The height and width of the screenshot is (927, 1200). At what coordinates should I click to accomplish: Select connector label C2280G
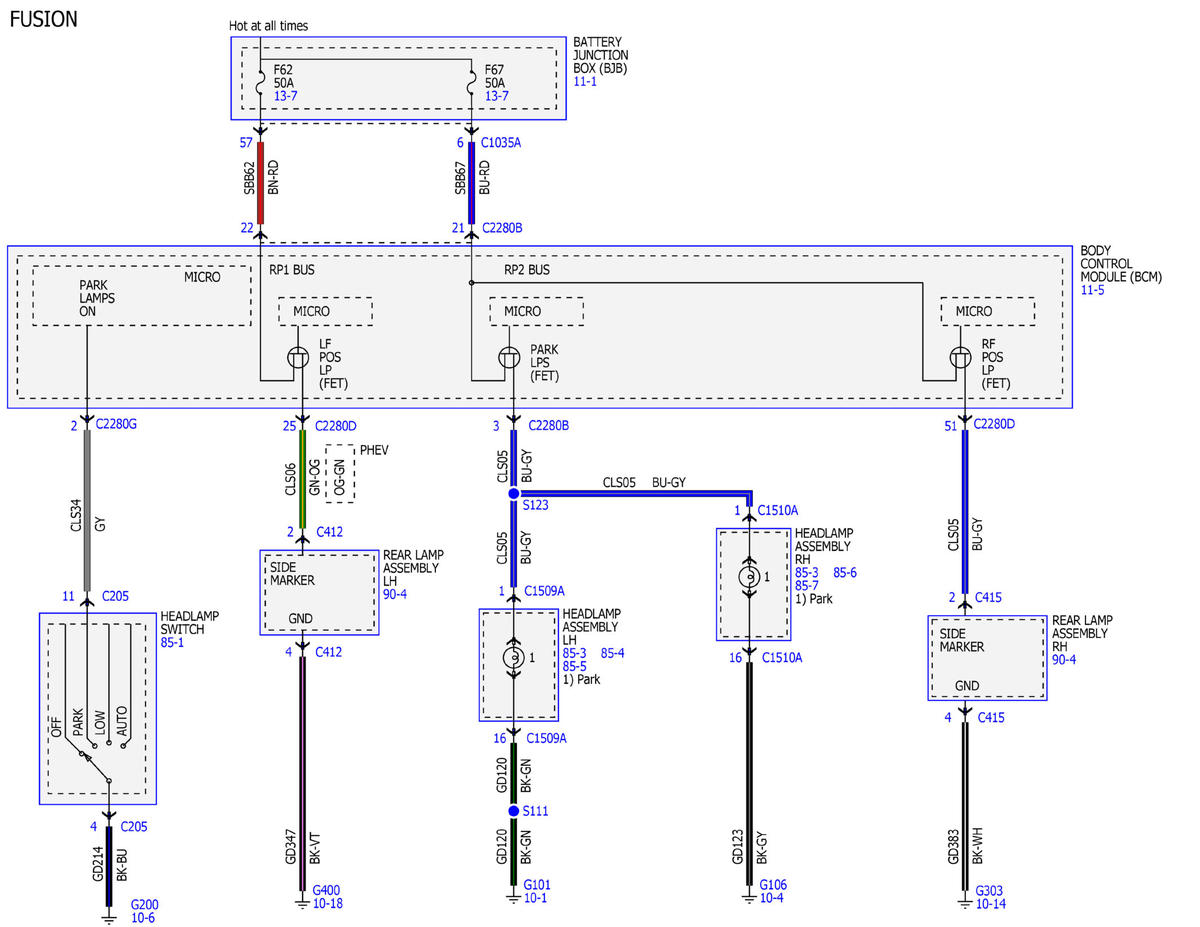coord(116,426)
